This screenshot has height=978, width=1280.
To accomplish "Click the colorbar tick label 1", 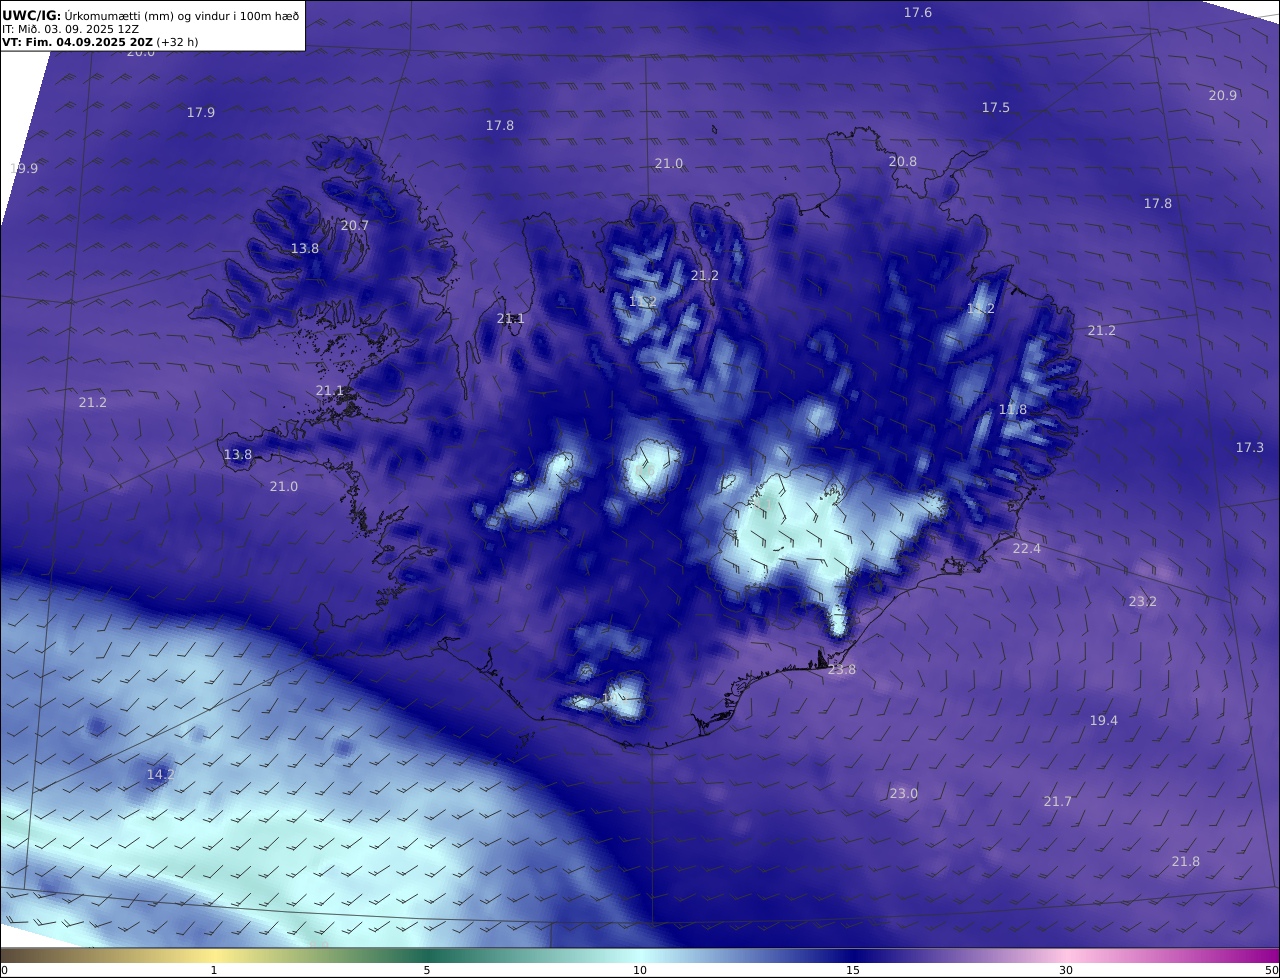I will (214, 970).
